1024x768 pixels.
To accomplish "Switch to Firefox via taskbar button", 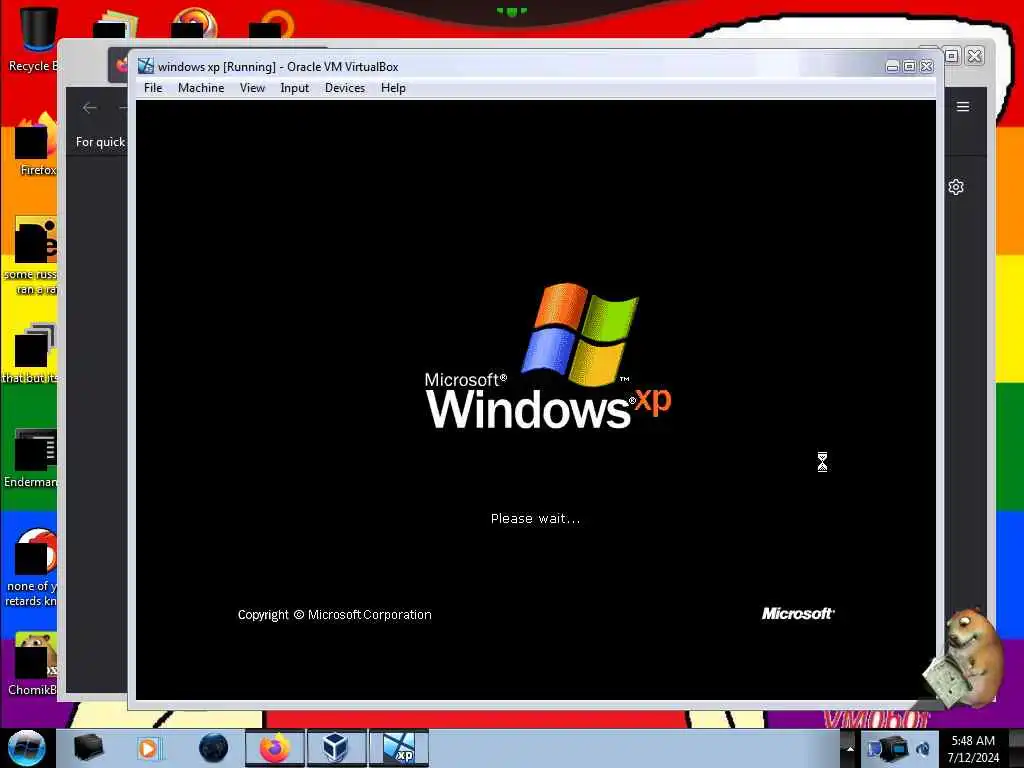I will [x=275, y=748].
